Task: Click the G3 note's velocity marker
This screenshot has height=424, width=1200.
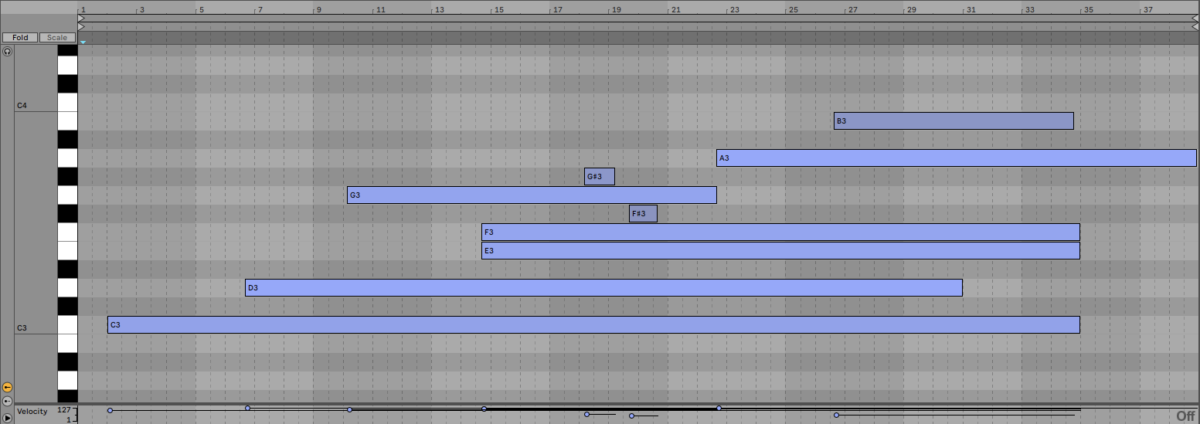Action: pyautogui.click(x=349, y=409)
